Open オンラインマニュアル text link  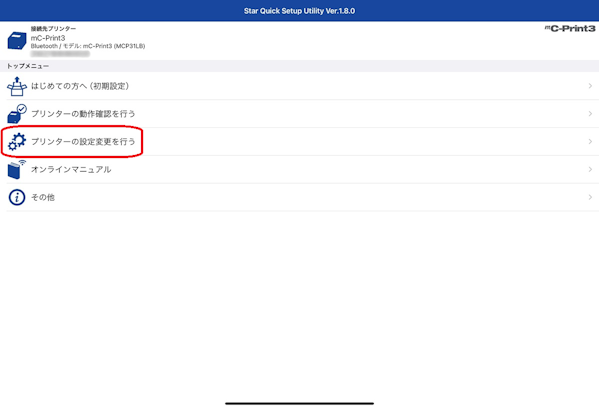(71, 170)
